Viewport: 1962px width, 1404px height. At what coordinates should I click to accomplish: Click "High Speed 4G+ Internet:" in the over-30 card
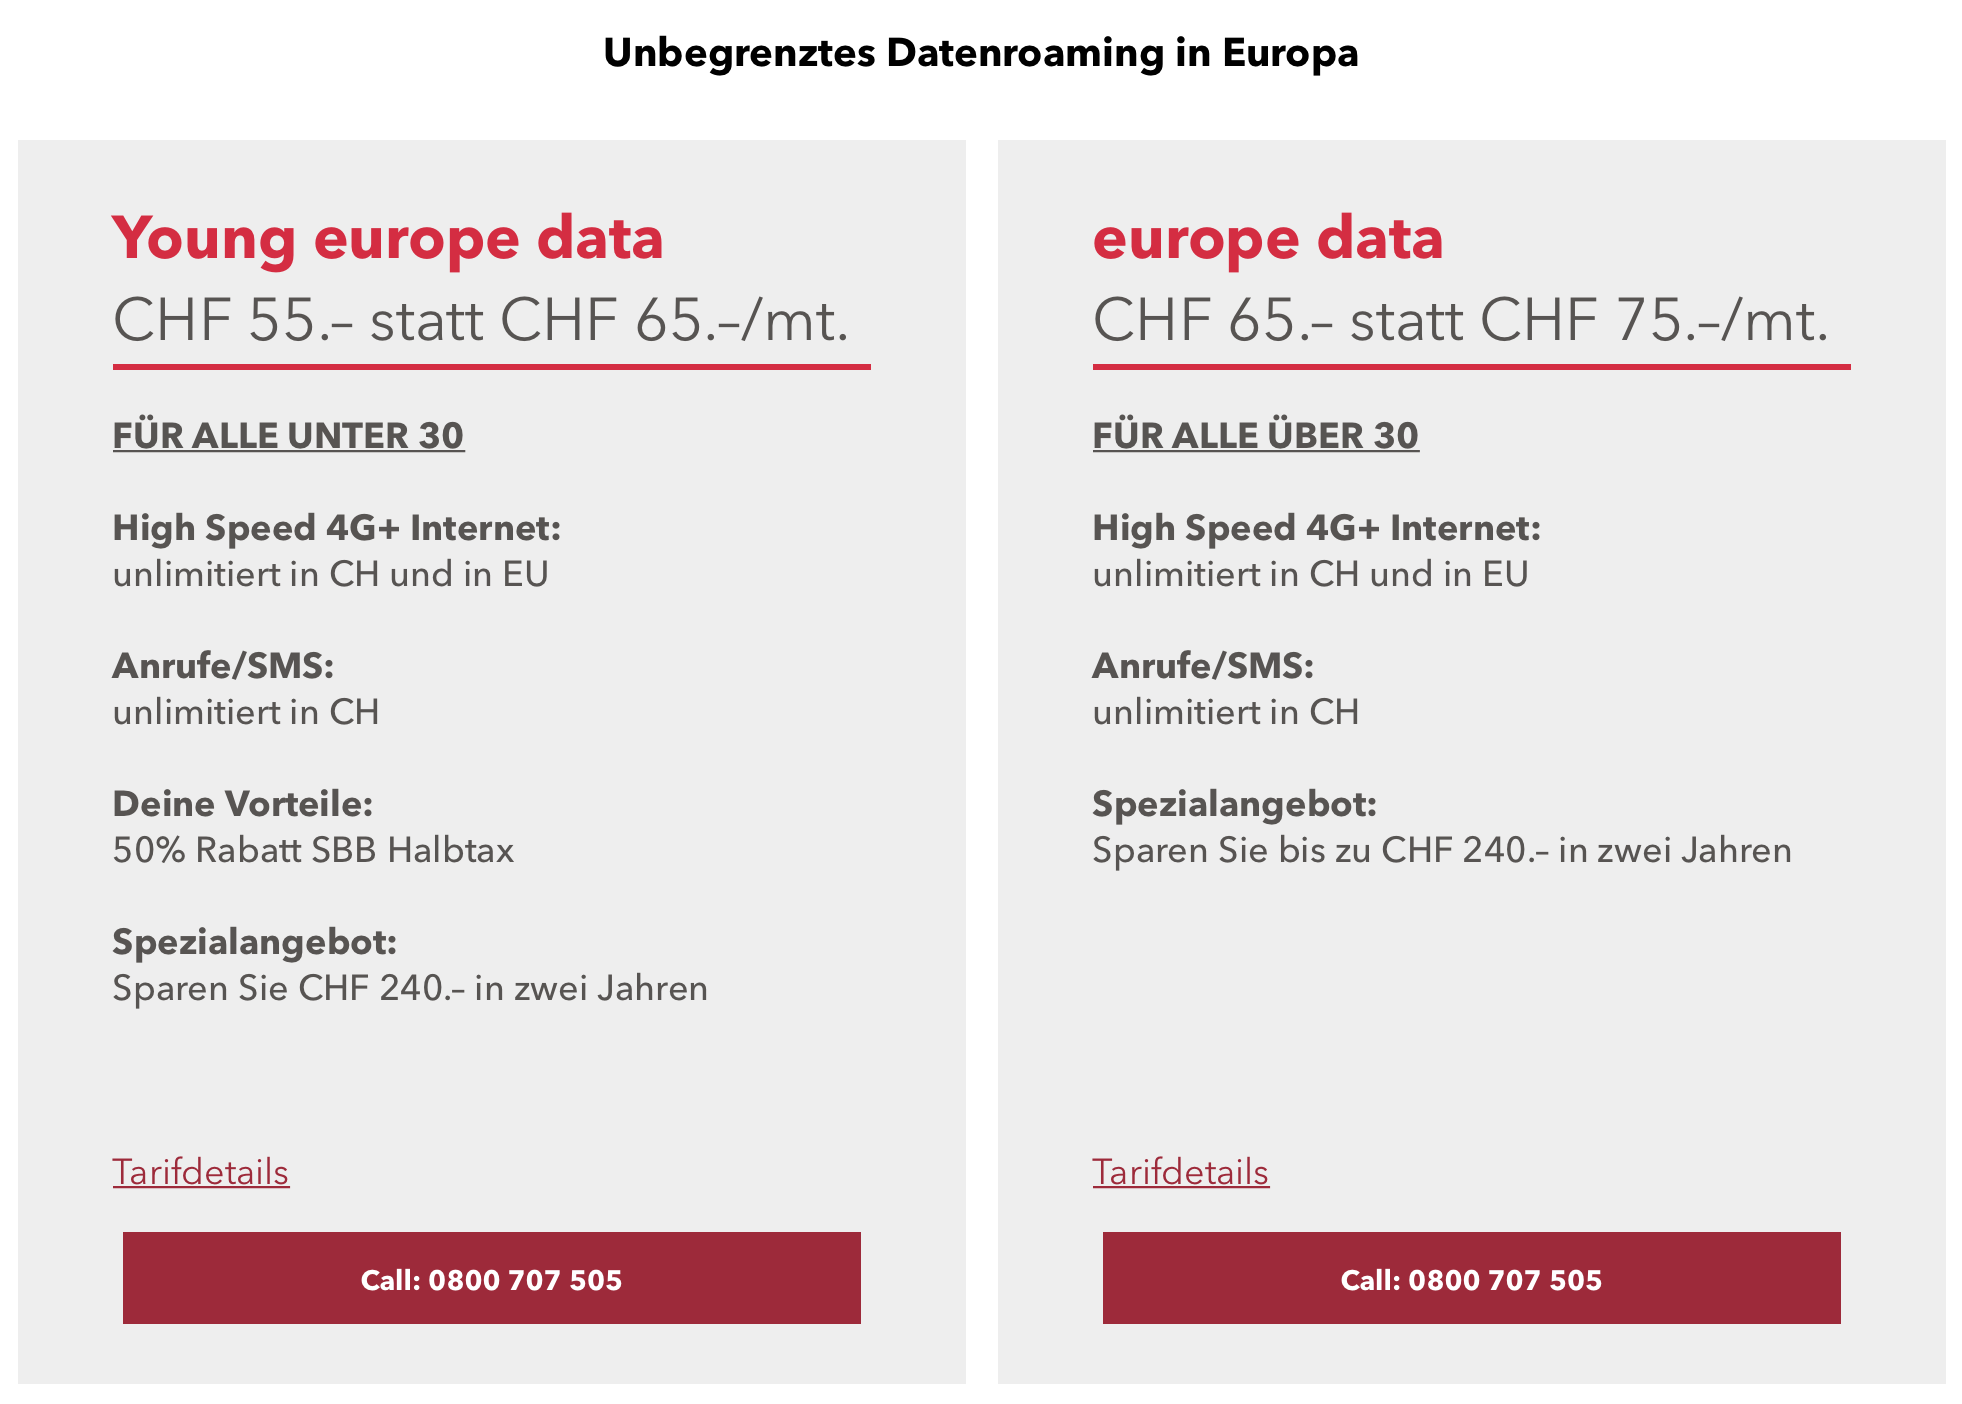1316,528
